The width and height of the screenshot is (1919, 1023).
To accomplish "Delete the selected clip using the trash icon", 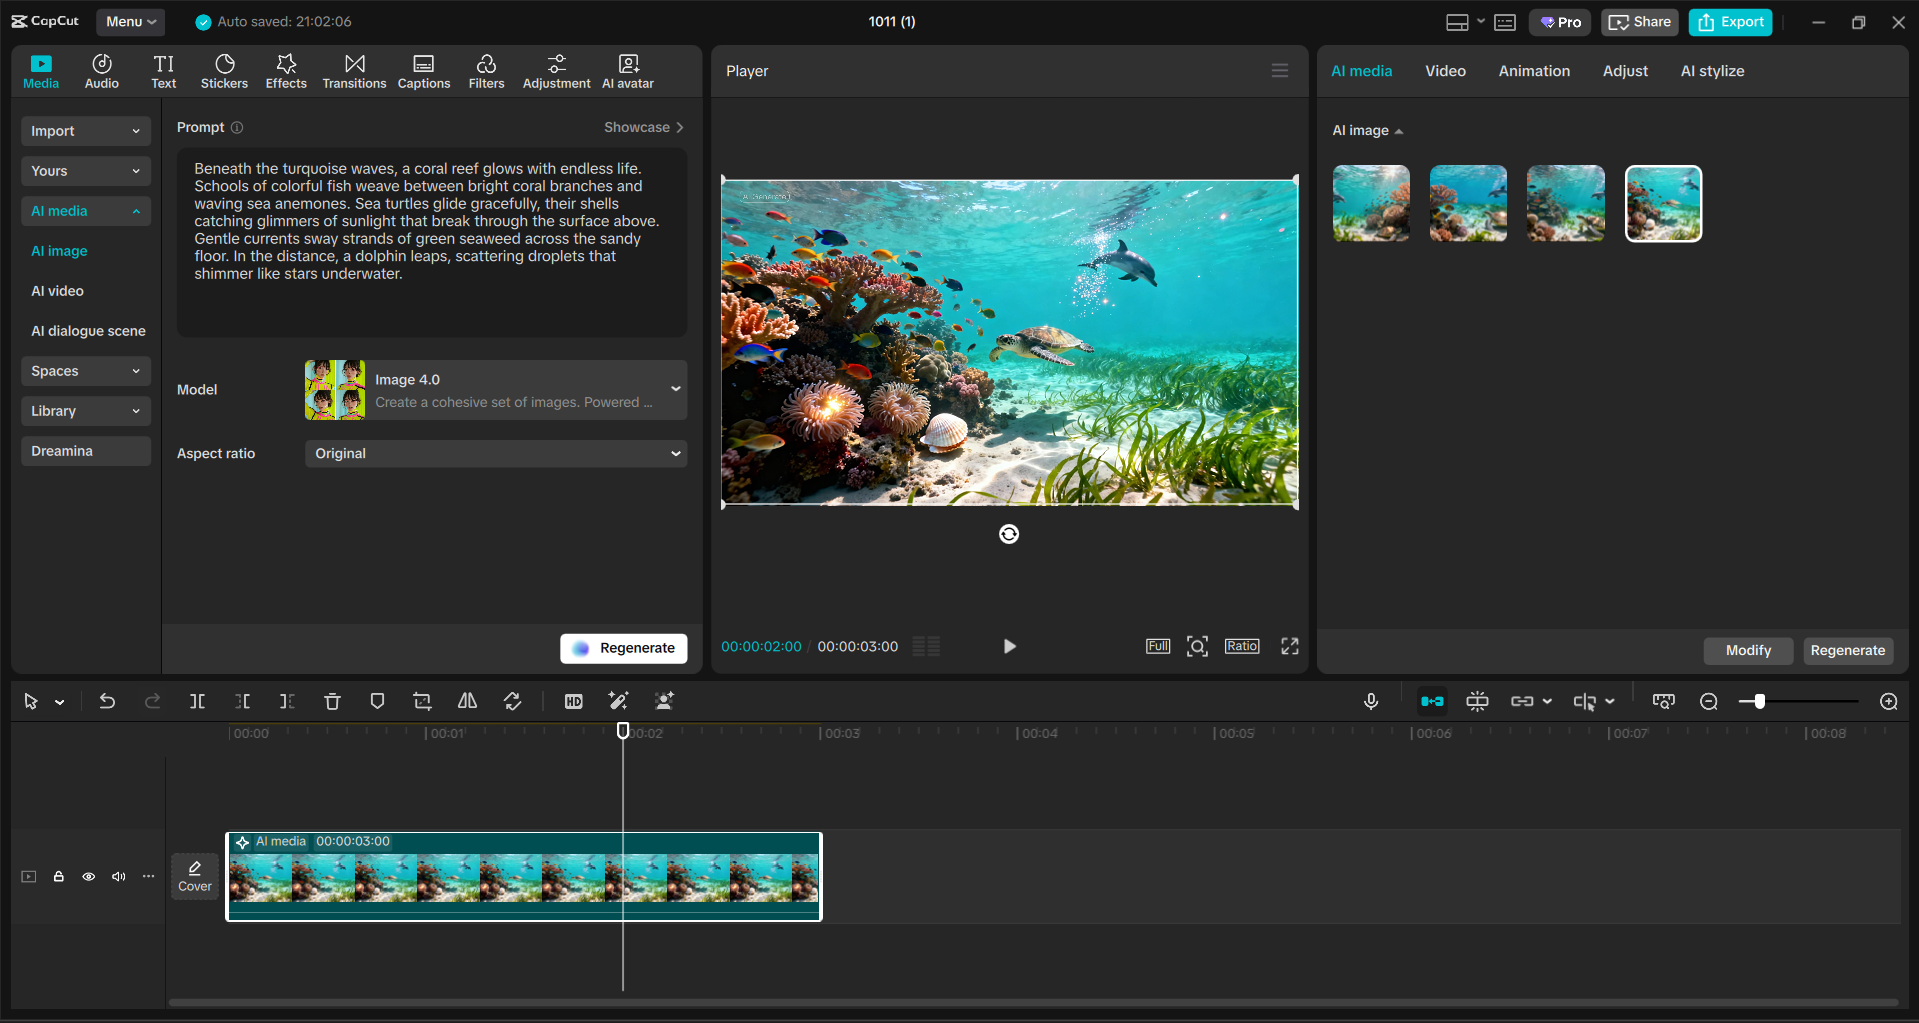I will 331,701.
